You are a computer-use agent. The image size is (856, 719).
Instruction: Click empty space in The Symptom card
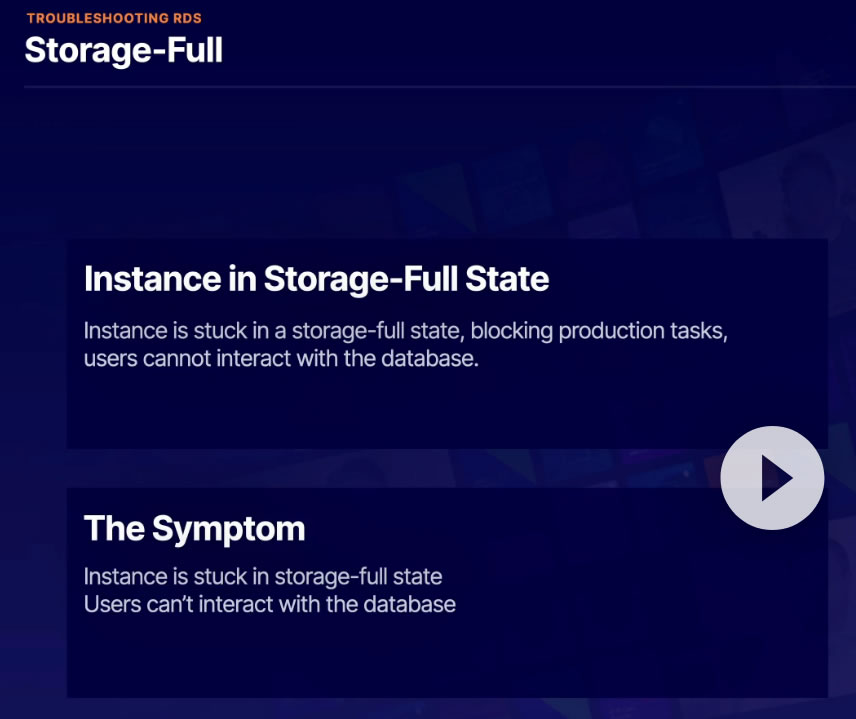tap(400, 655)
